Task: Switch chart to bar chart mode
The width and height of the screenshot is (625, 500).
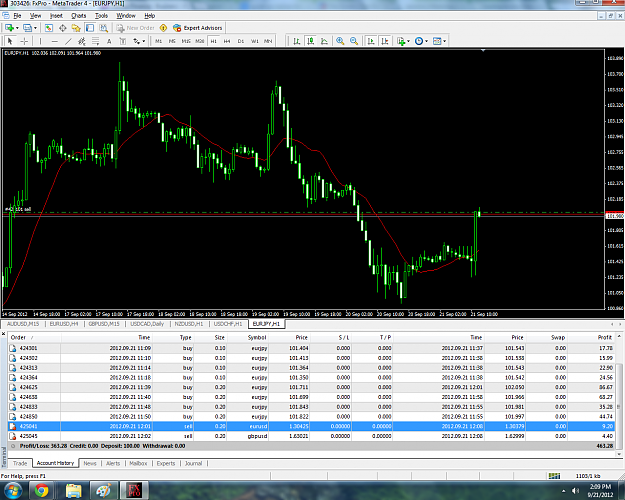Action: tap(297, 41)
